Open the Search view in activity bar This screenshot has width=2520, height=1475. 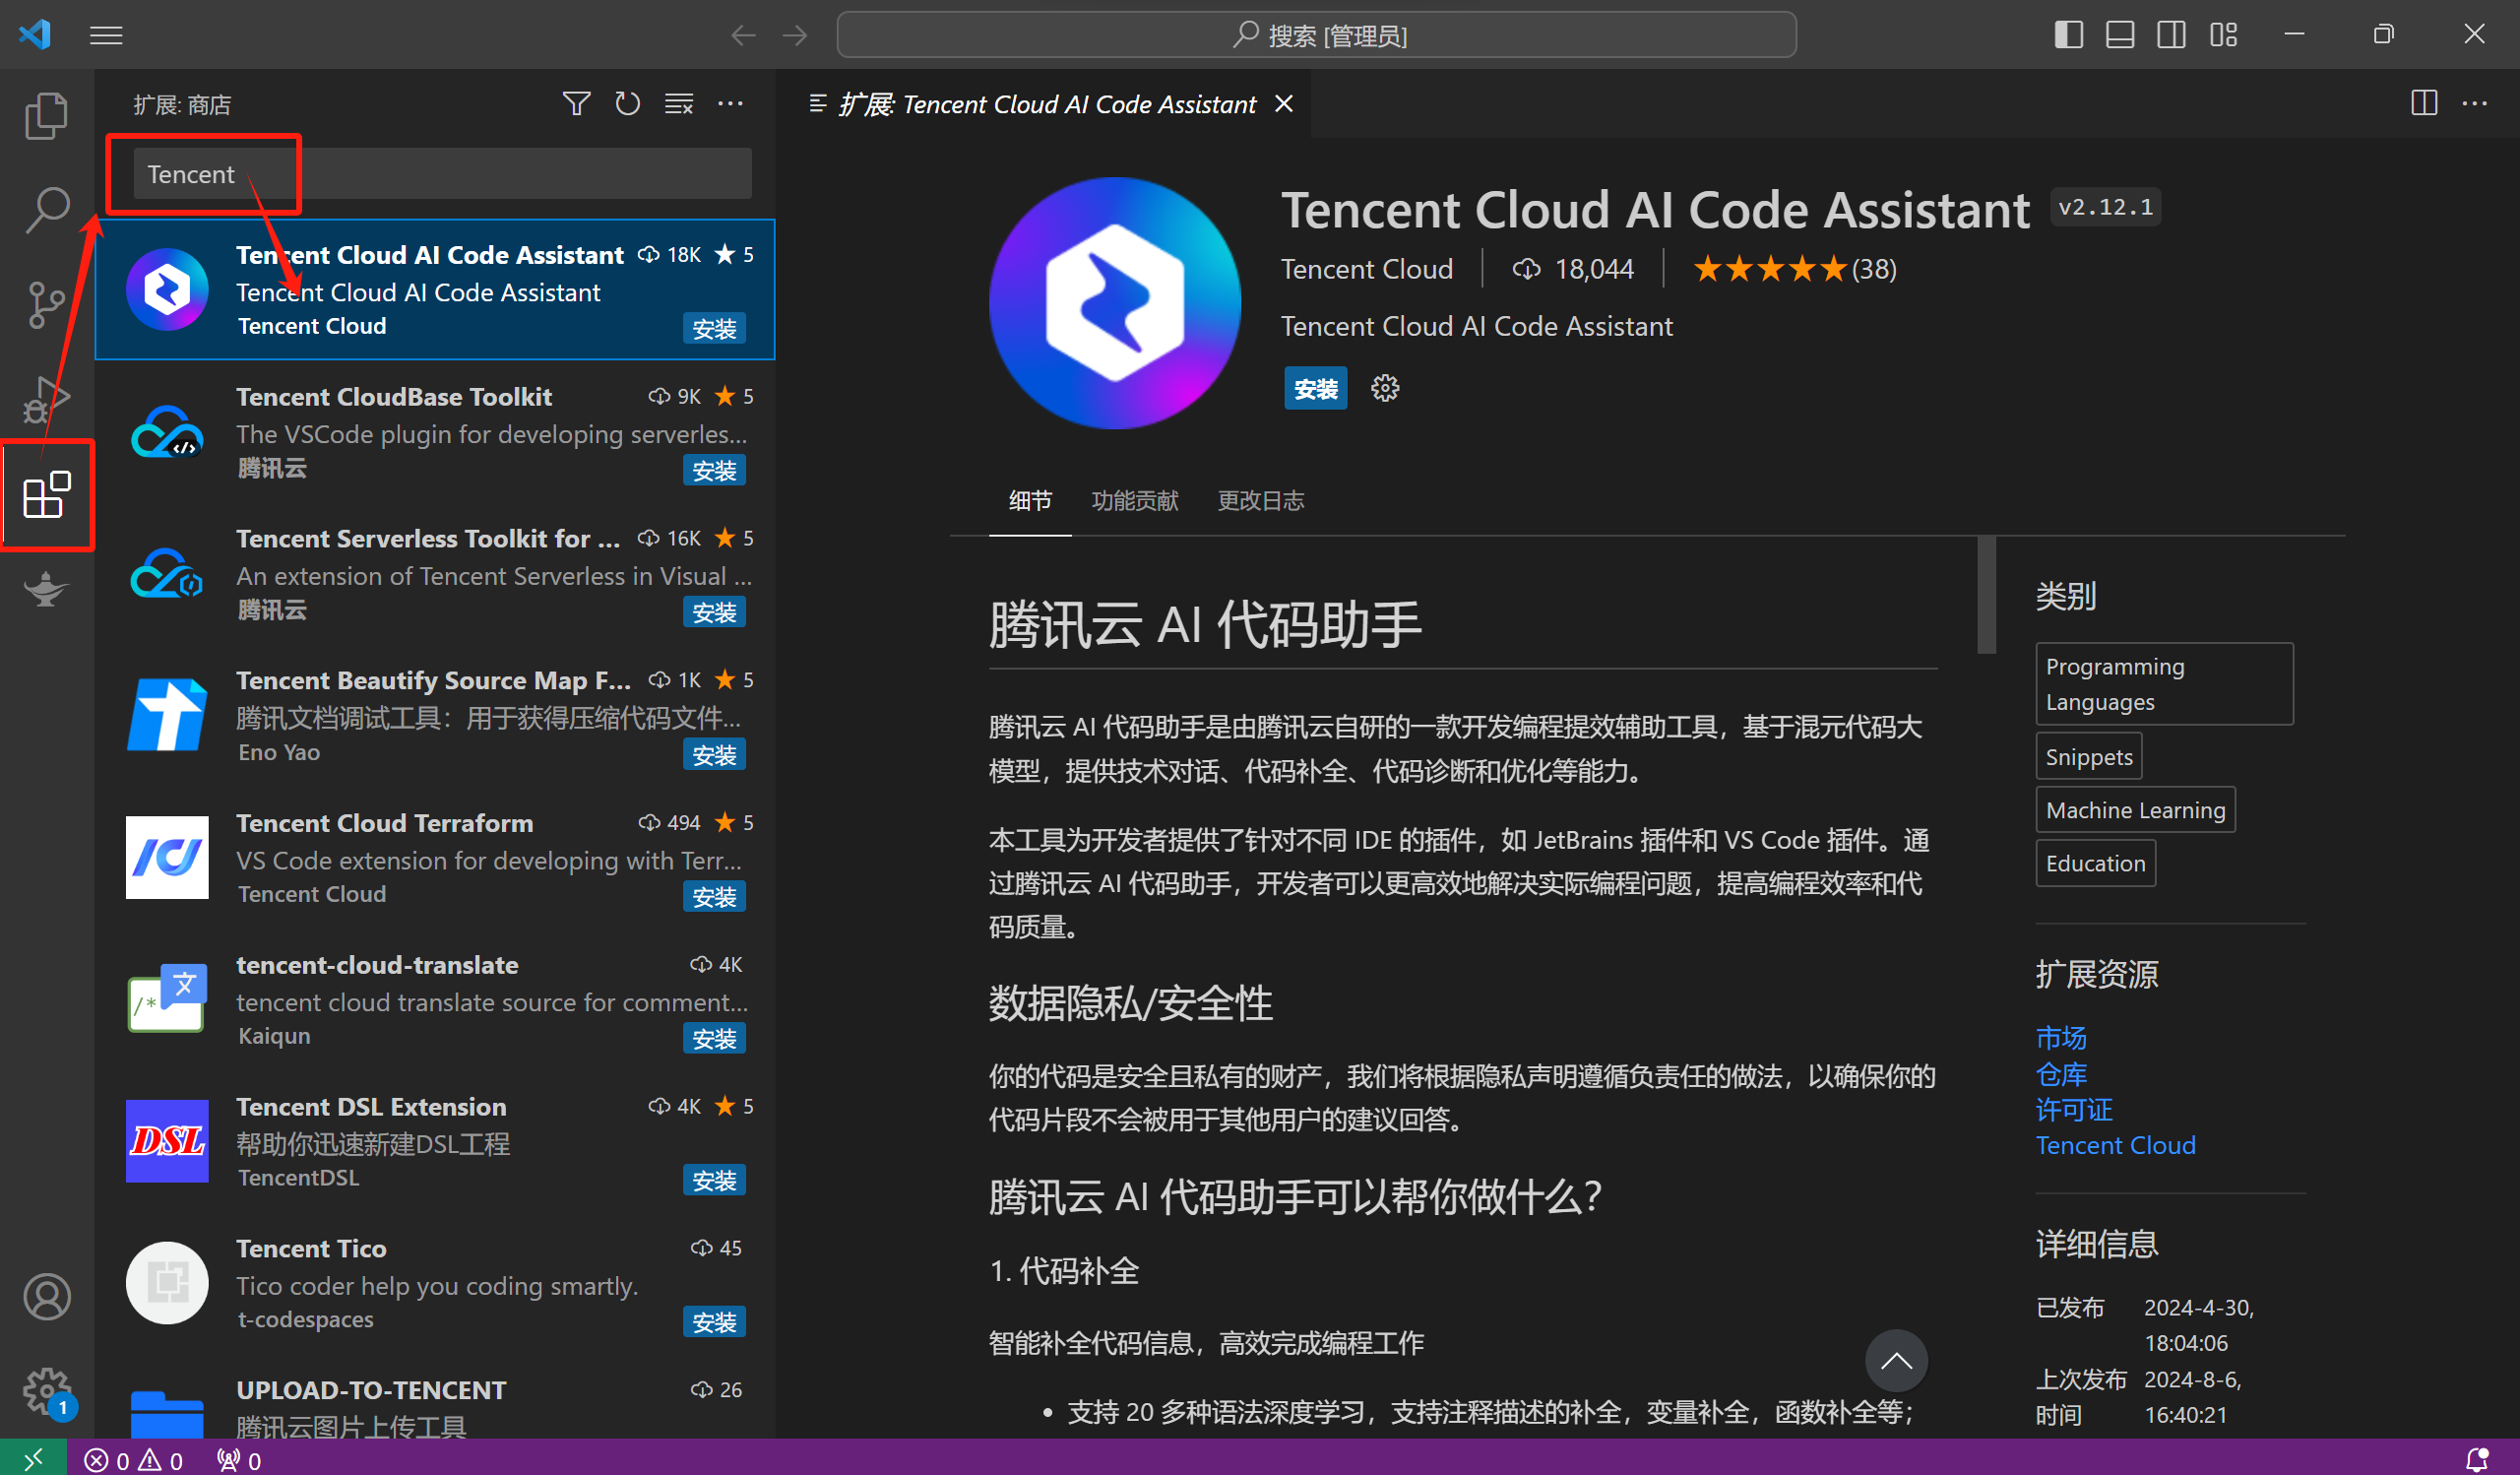coord(46,210)
